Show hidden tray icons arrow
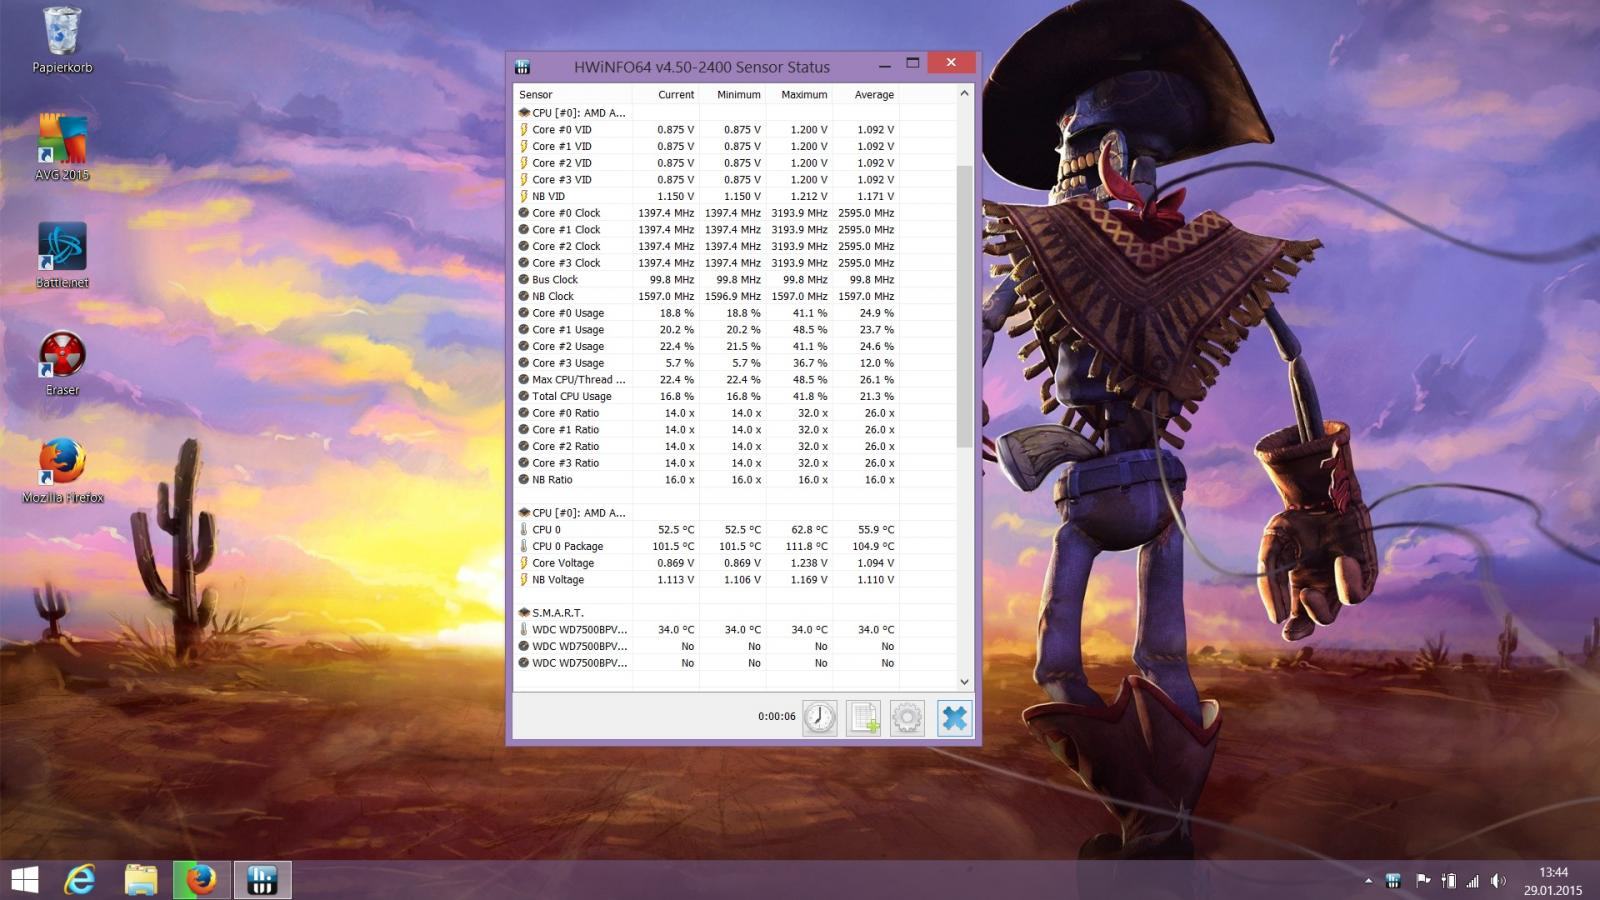Screen dimensions: 1600x900 point(1368,881)
